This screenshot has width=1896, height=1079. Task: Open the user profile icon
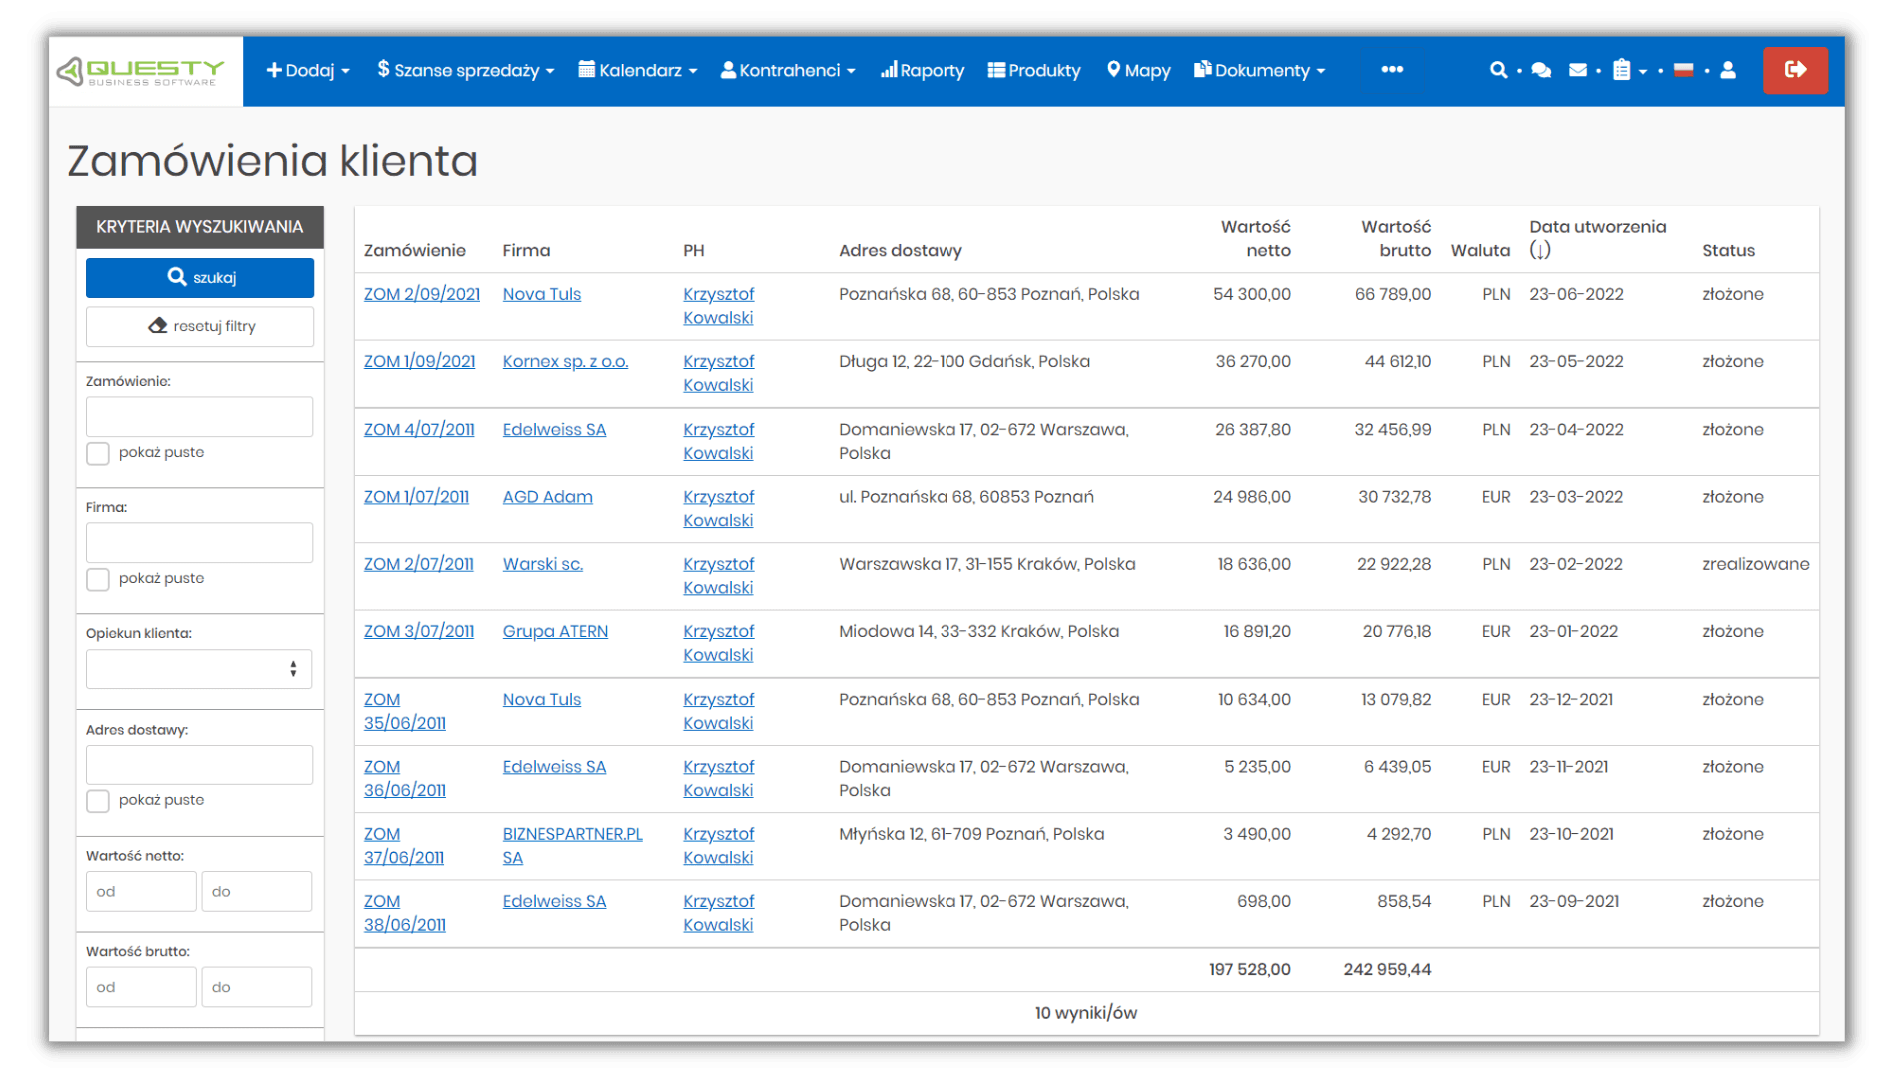pyautogui.click(x=1728, y=70)
